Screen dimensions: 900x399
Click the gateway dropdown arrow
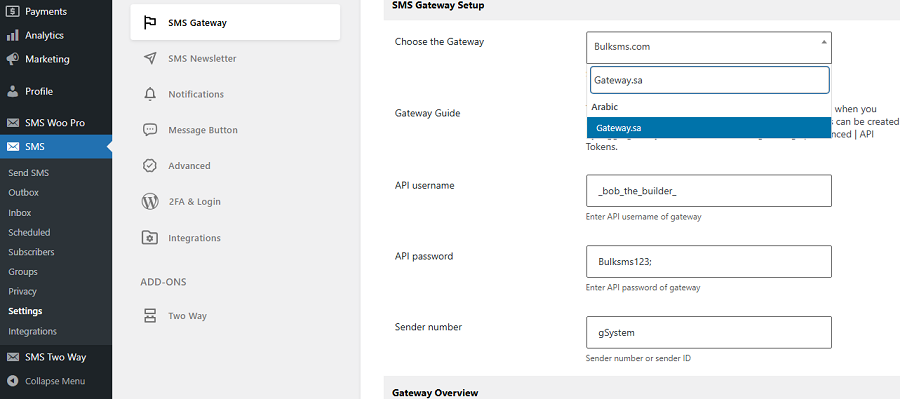(x=824, y=42)
